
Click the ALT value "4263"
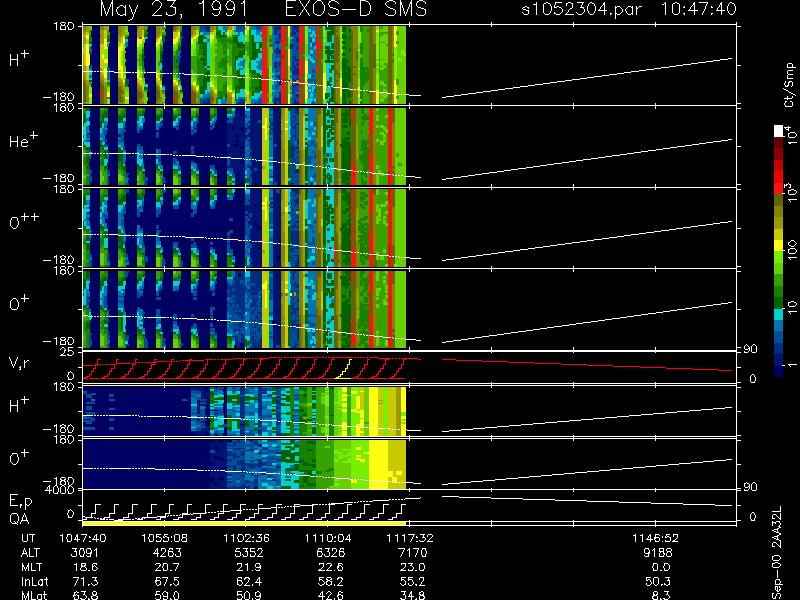point(165,553)
